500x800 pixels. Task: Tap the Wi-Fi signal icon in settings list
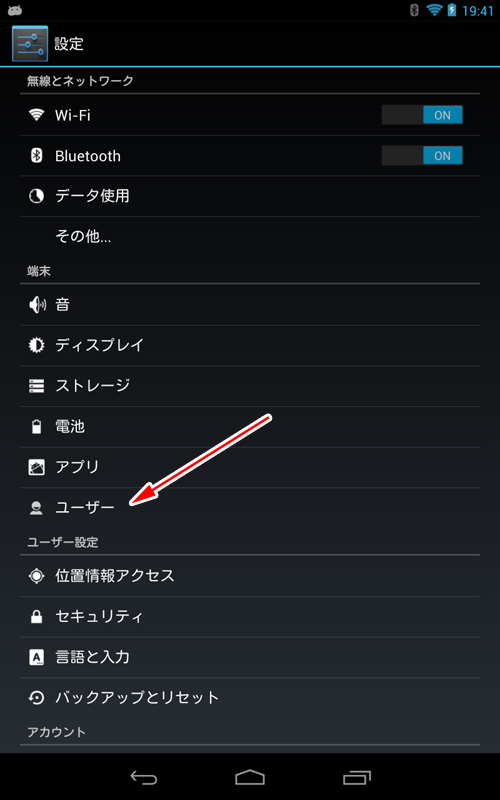[36, 115]
